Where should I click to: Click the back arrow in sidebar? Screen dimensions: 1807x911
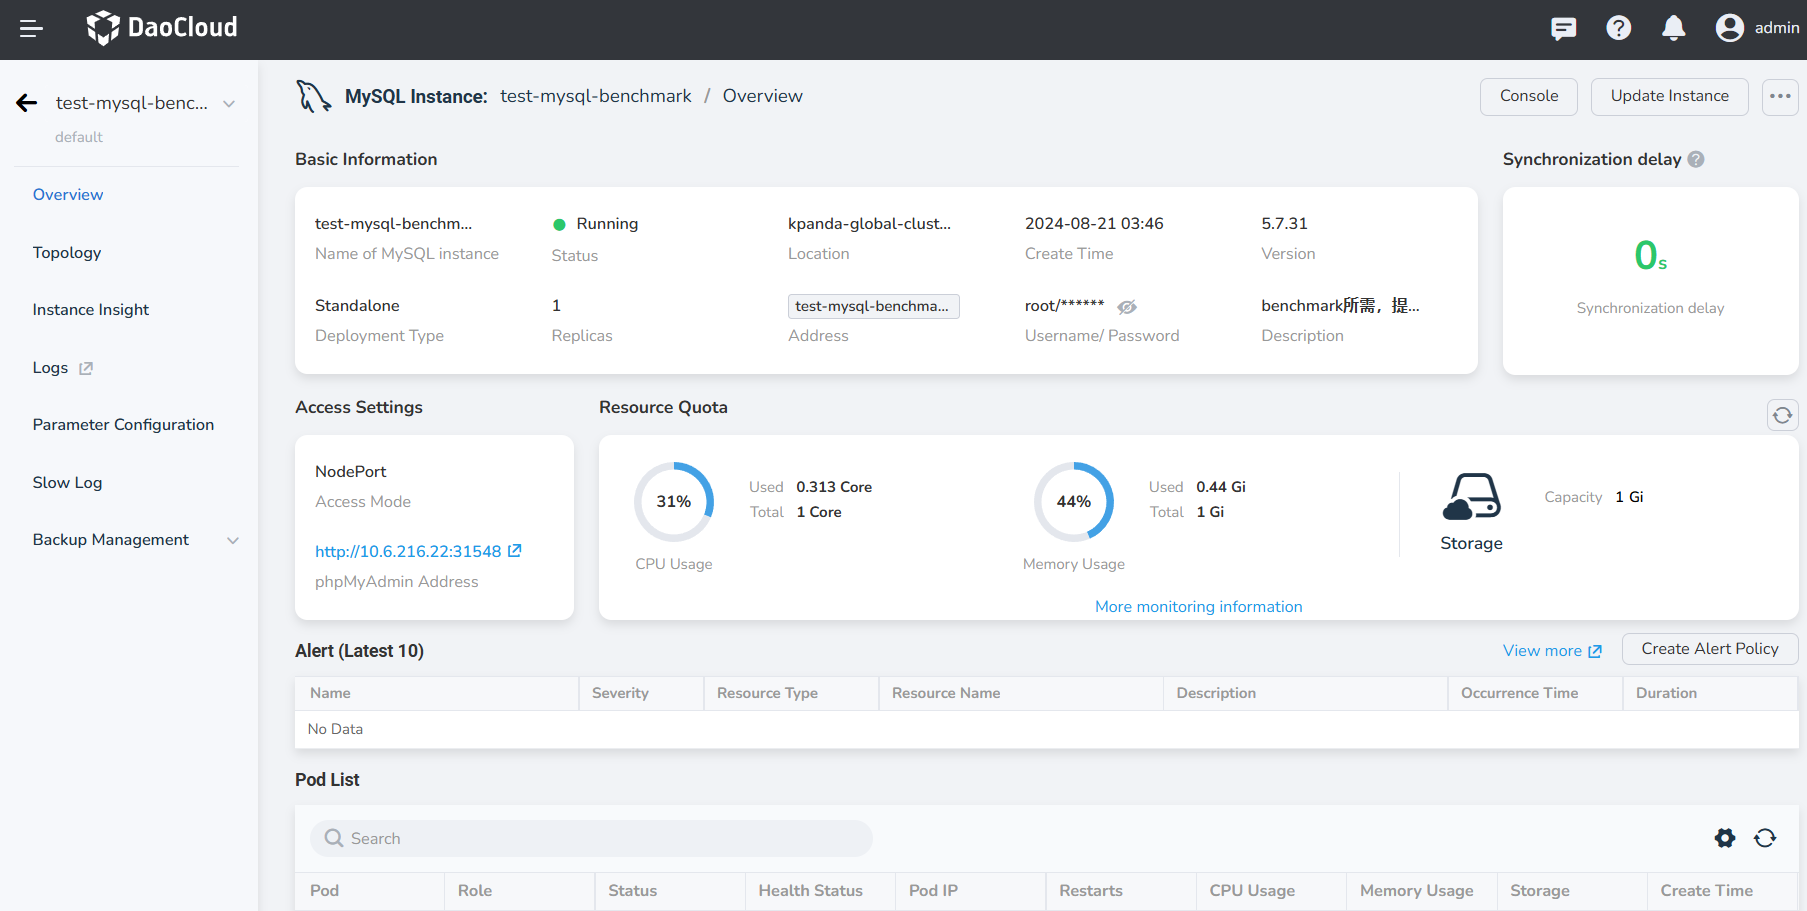(x=27, y=103)
